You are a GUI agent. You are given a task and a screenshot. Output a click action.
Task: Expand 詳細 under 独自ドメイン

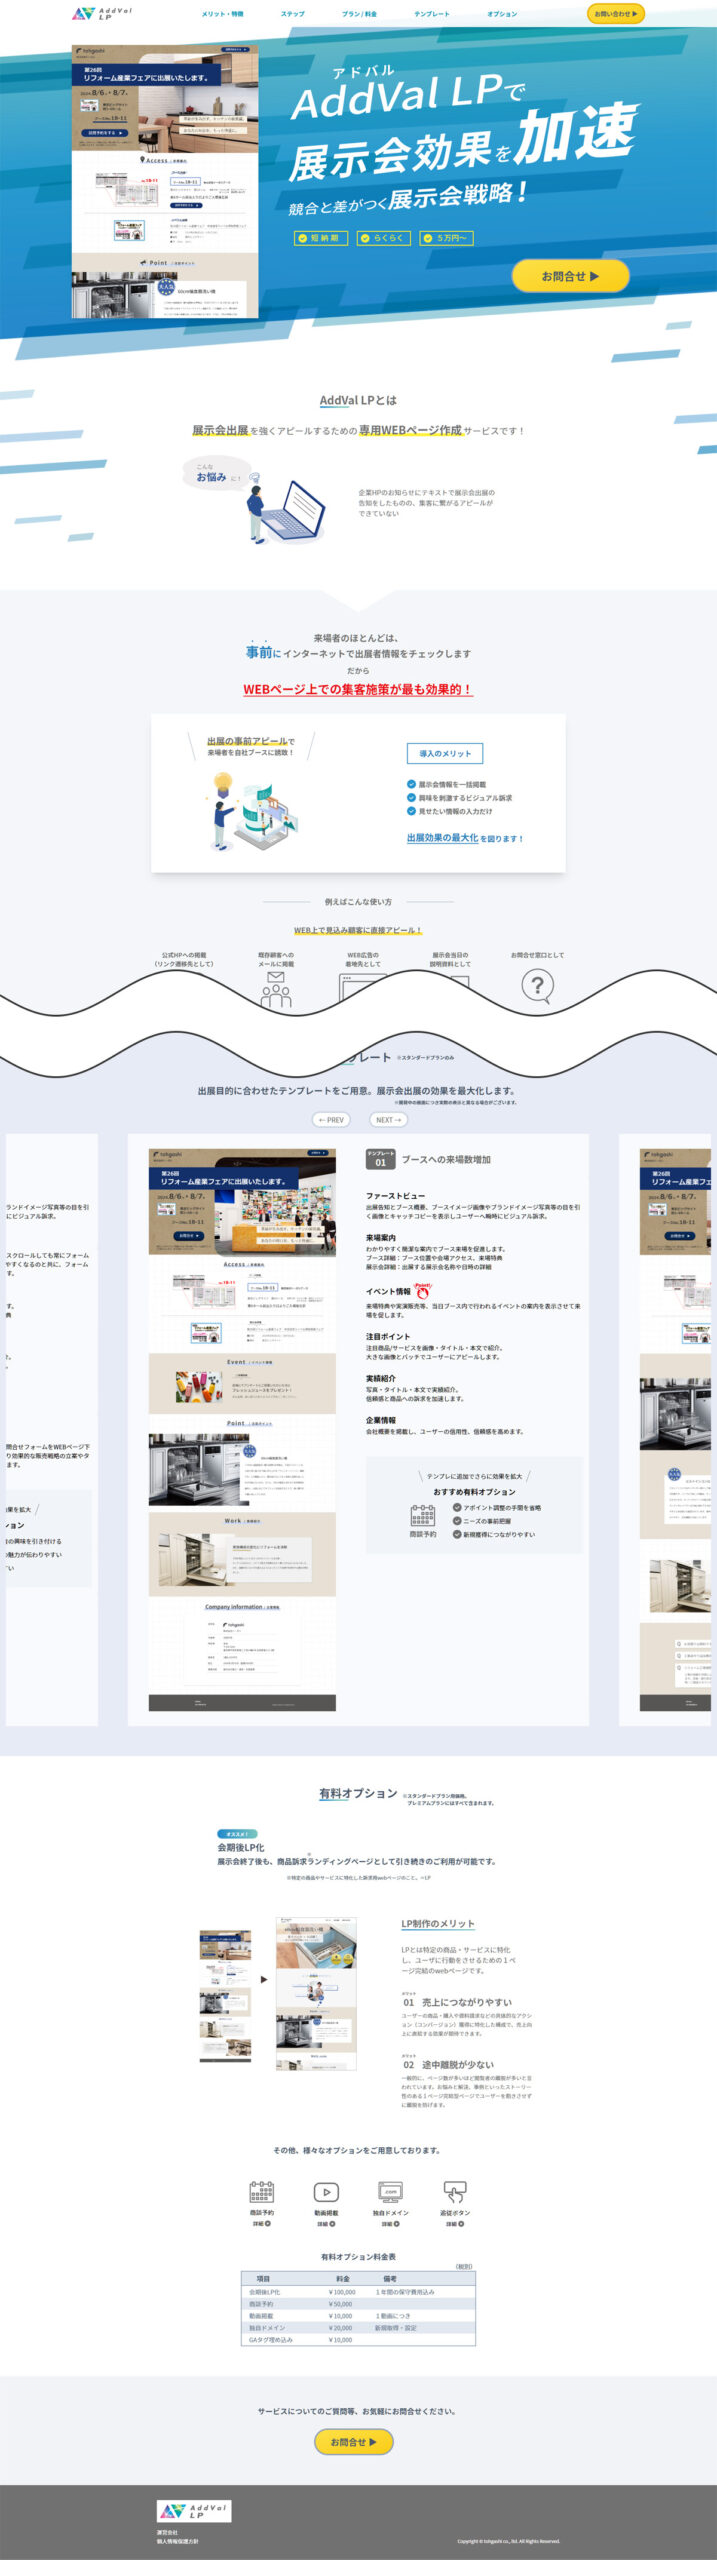click(390, 2224)
